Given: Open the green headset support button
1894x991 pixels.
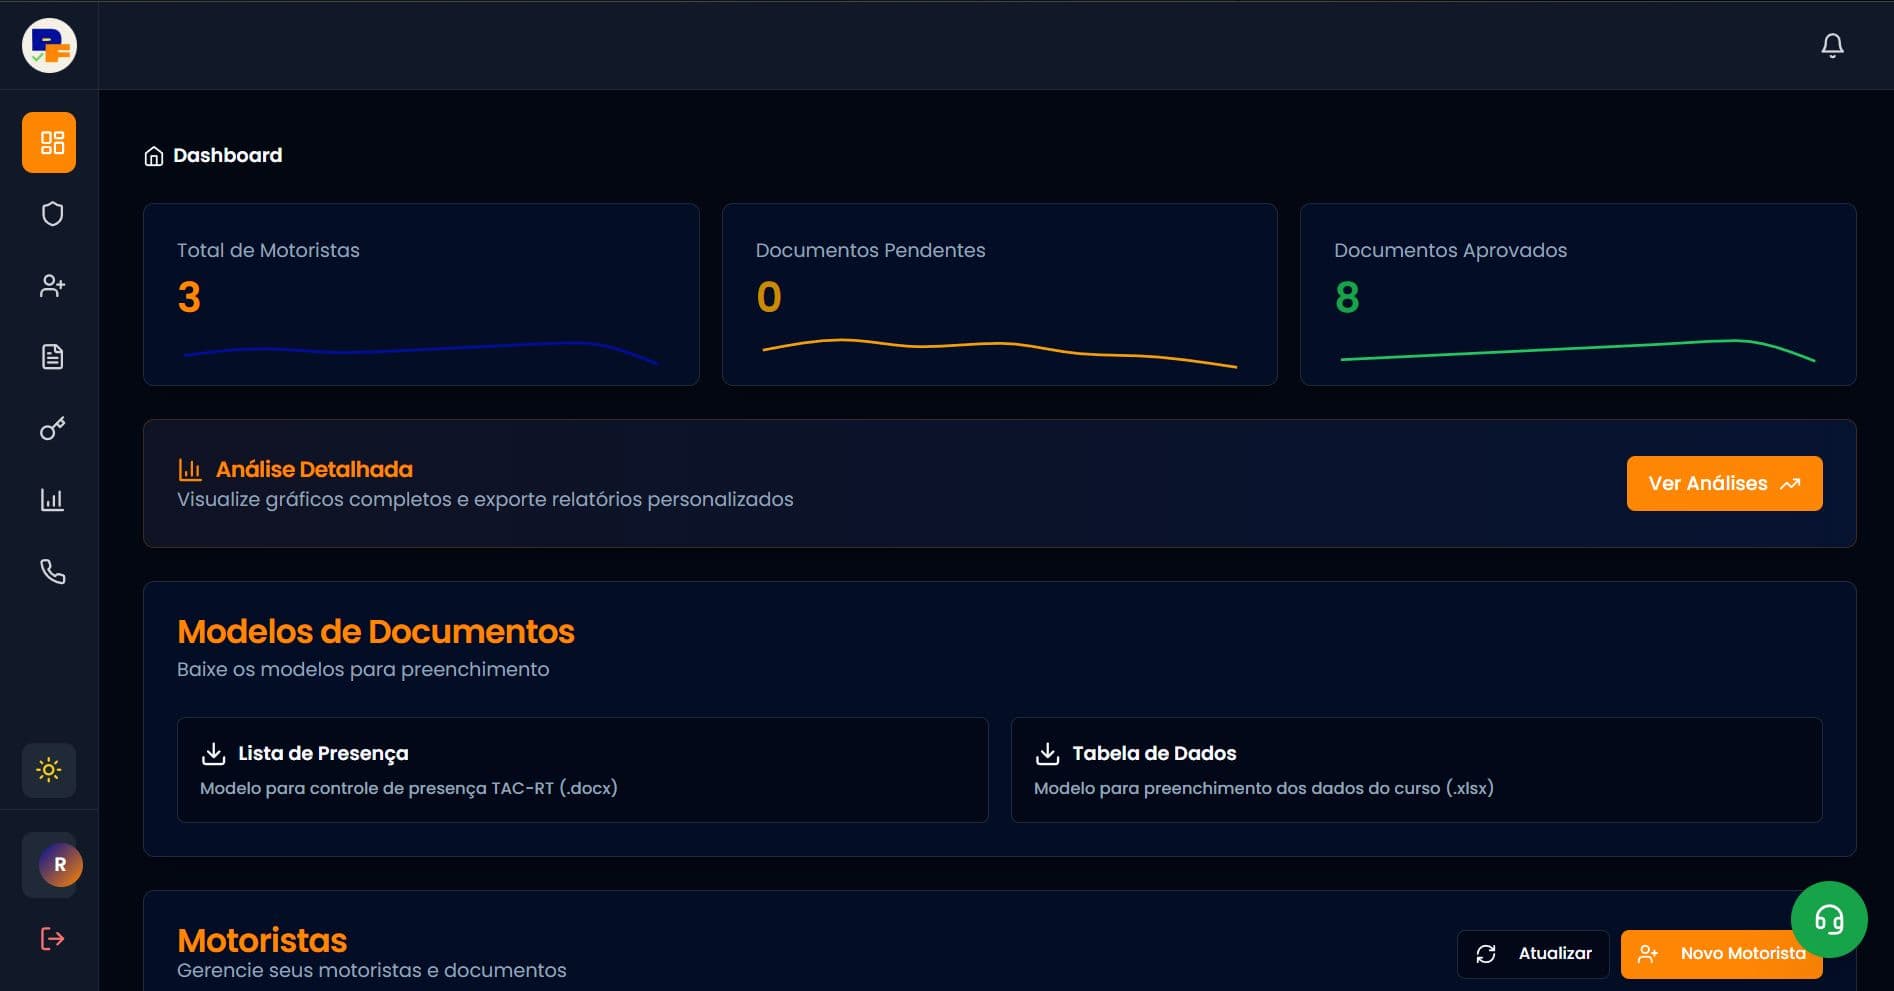Looking at the screenshot, I should [x=1829, y=919].
